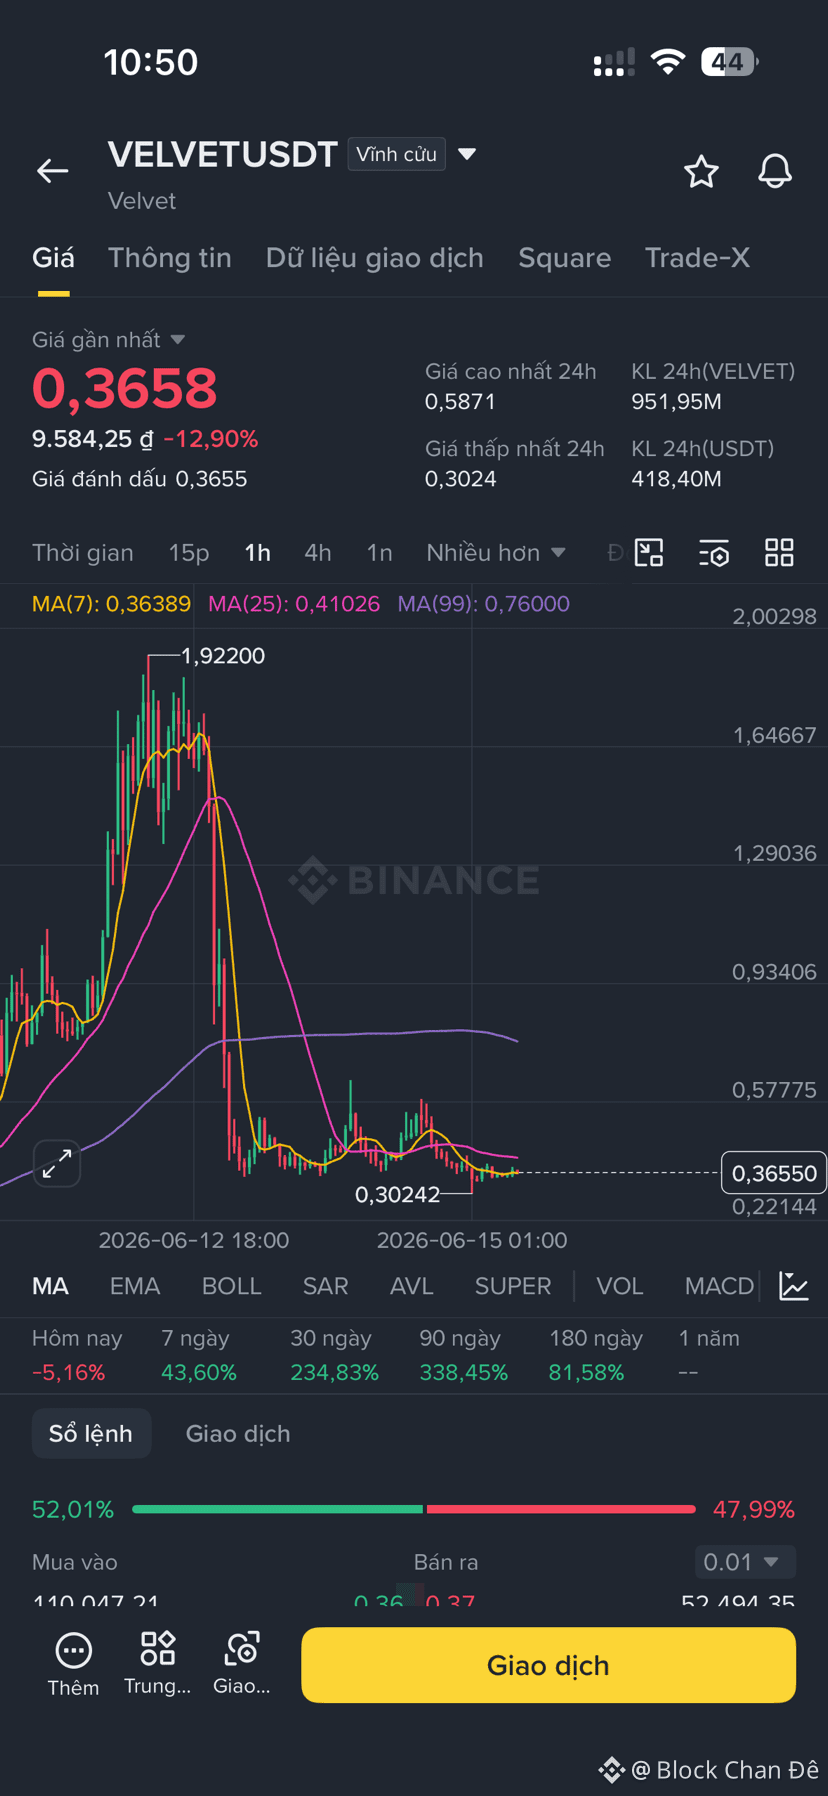Tap the Hôm nay -5,16% performance
The width and height of the screenshot is (828, 1796).
[77, 1355]
